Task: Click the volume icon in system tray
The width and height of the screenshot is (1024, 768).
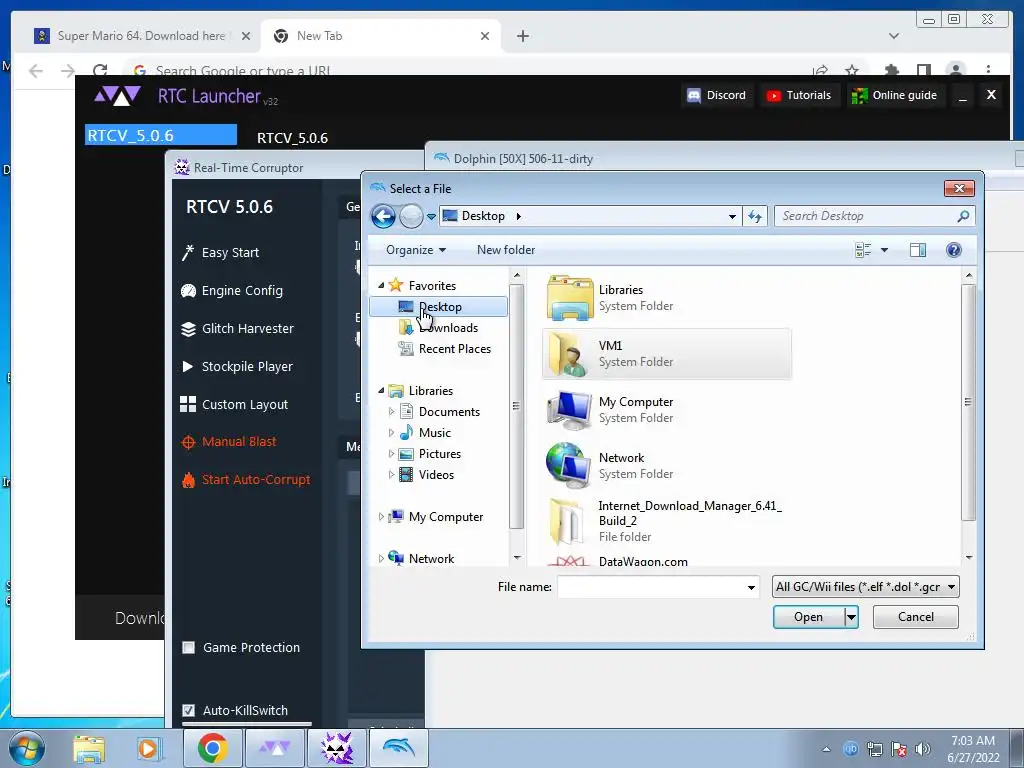Action: [x=922, y=748]
